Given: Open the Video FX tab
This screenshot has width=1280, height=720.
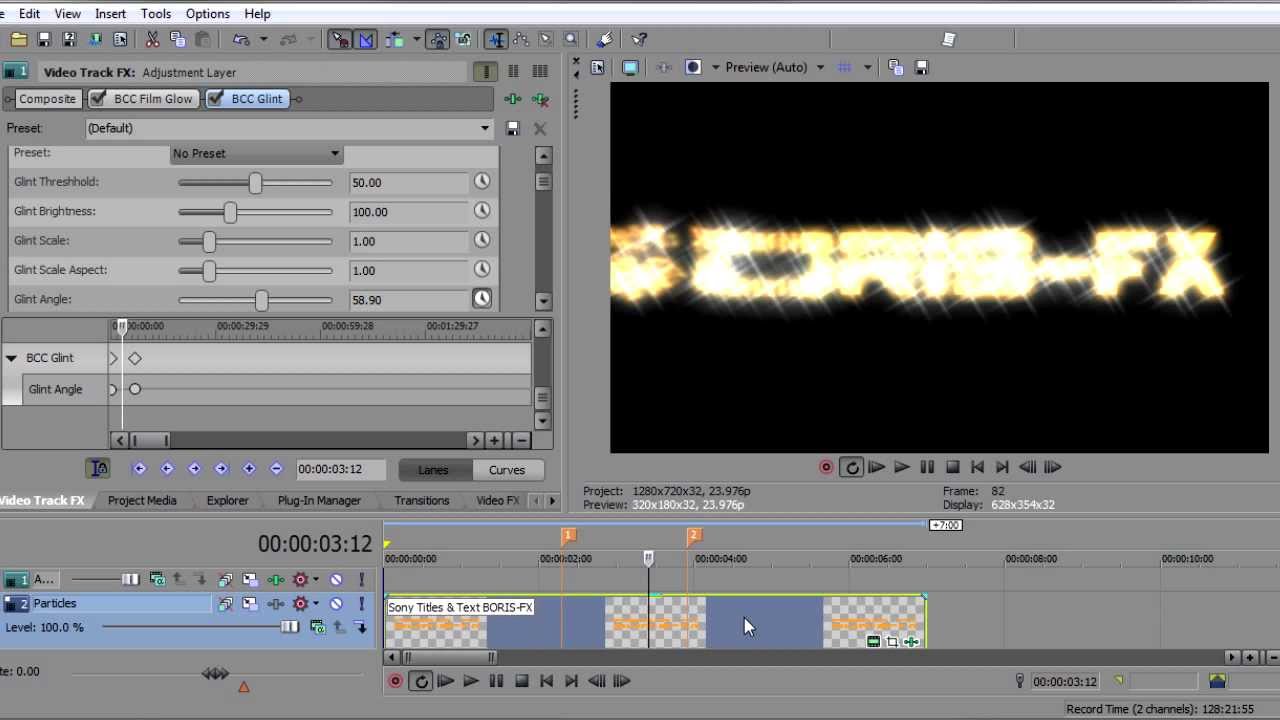Looking at the screenshot, I should click(x=497, y=500).
